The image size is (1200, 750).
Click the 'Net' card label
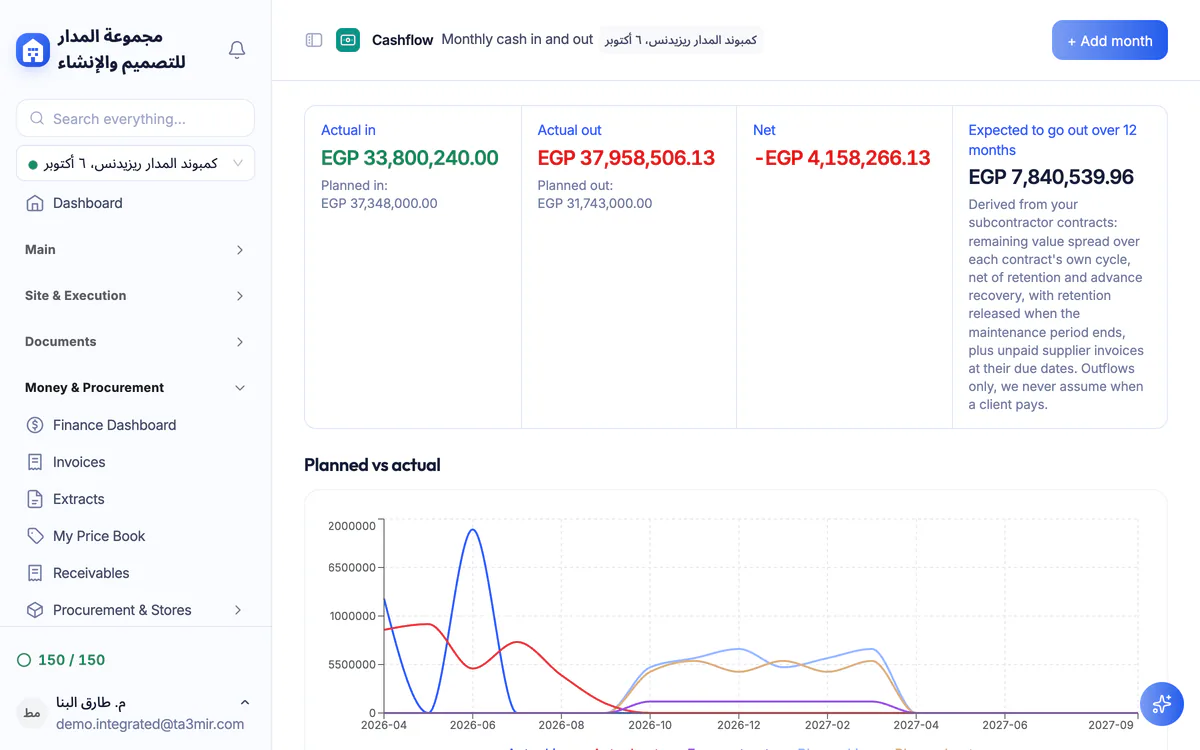(764, 130)
